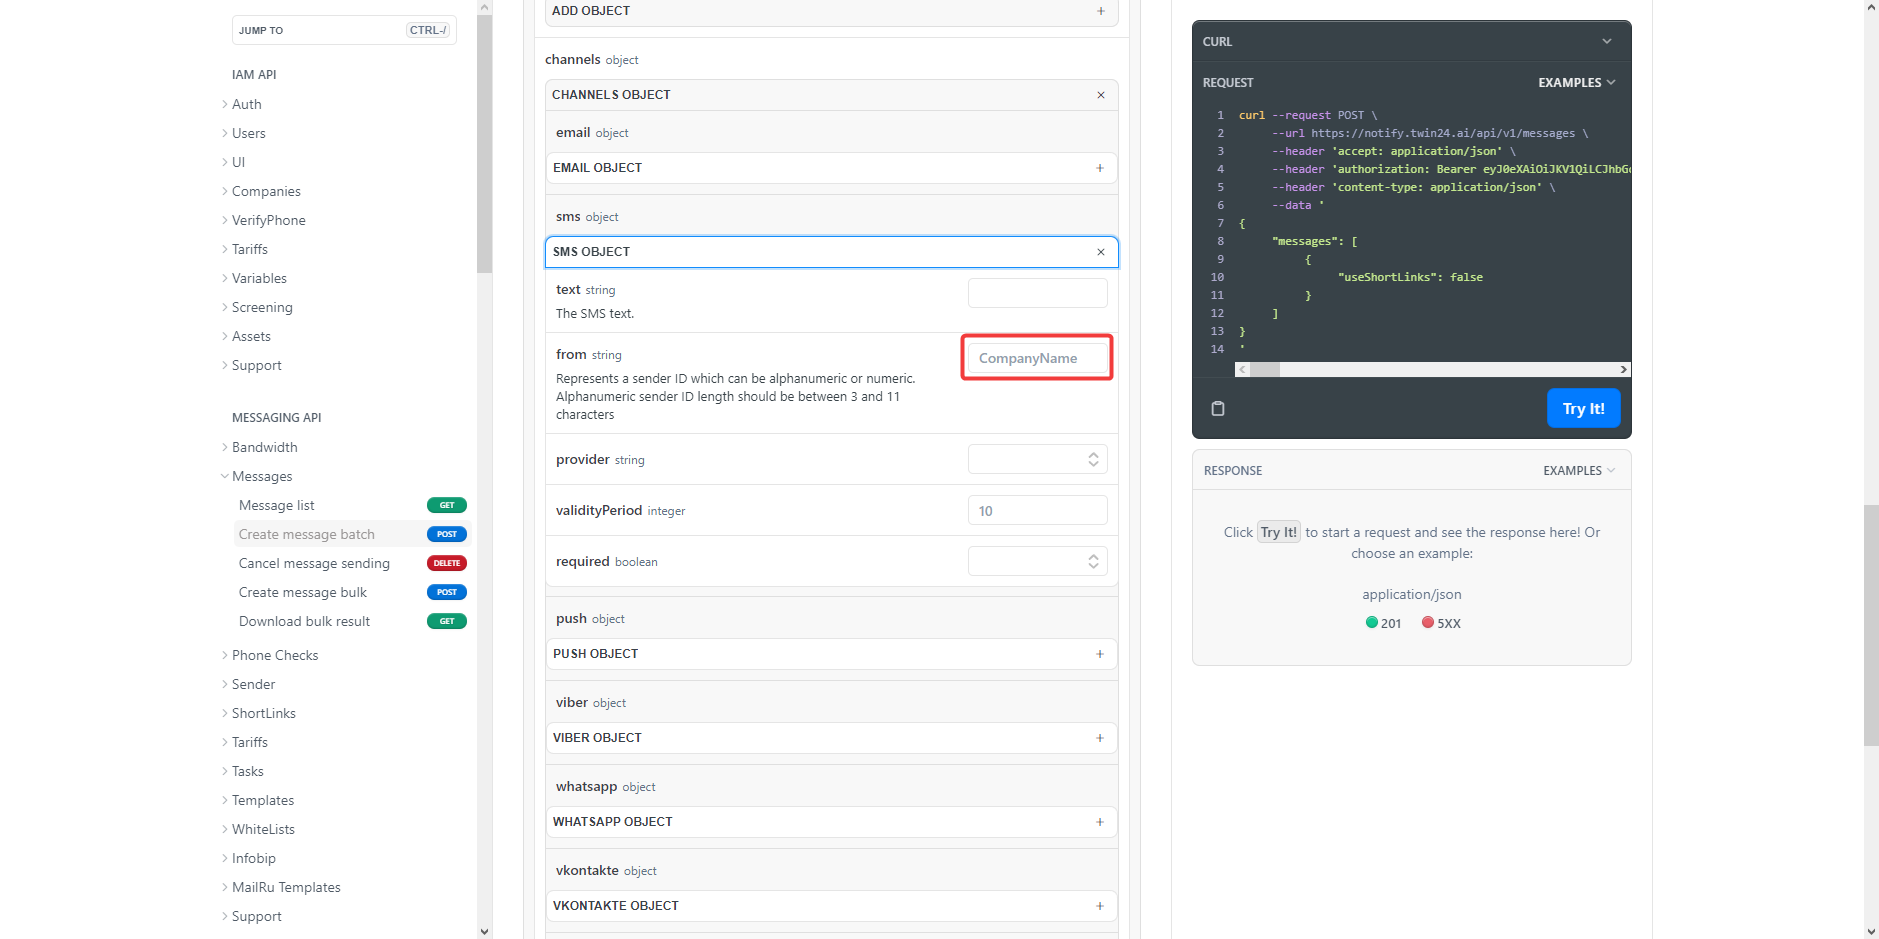Collapse the Messages section in sidebar

262,476
